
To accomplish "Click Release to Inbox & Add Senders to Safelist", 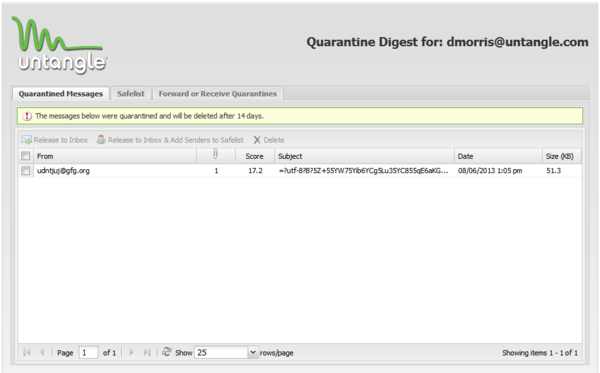I will click(x=170, y=140).
